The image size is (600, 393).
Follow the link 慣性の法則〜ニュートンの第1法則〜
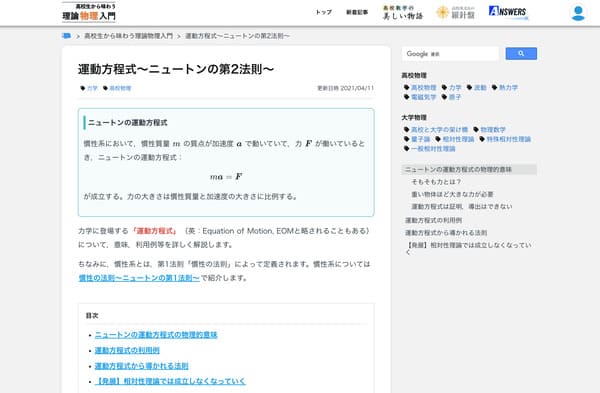pyautogui.click(x=139, y=278)
